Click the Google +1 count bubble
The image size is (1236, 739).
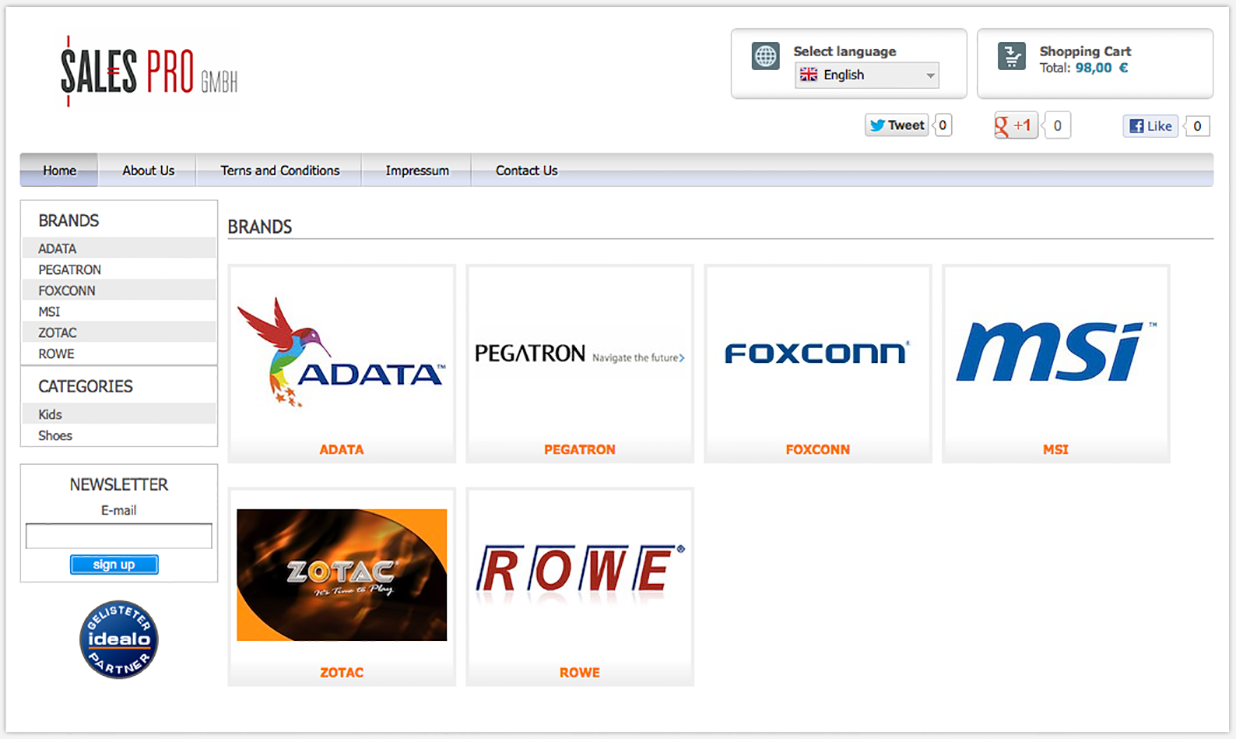click(1057, 125)
